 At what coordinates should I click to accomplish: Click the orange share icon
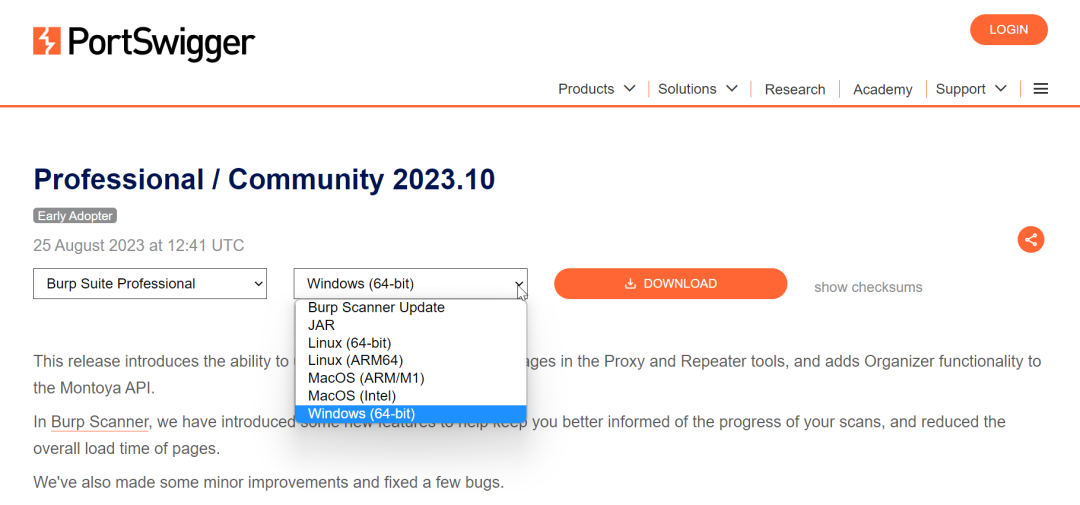pos(1030,240)
